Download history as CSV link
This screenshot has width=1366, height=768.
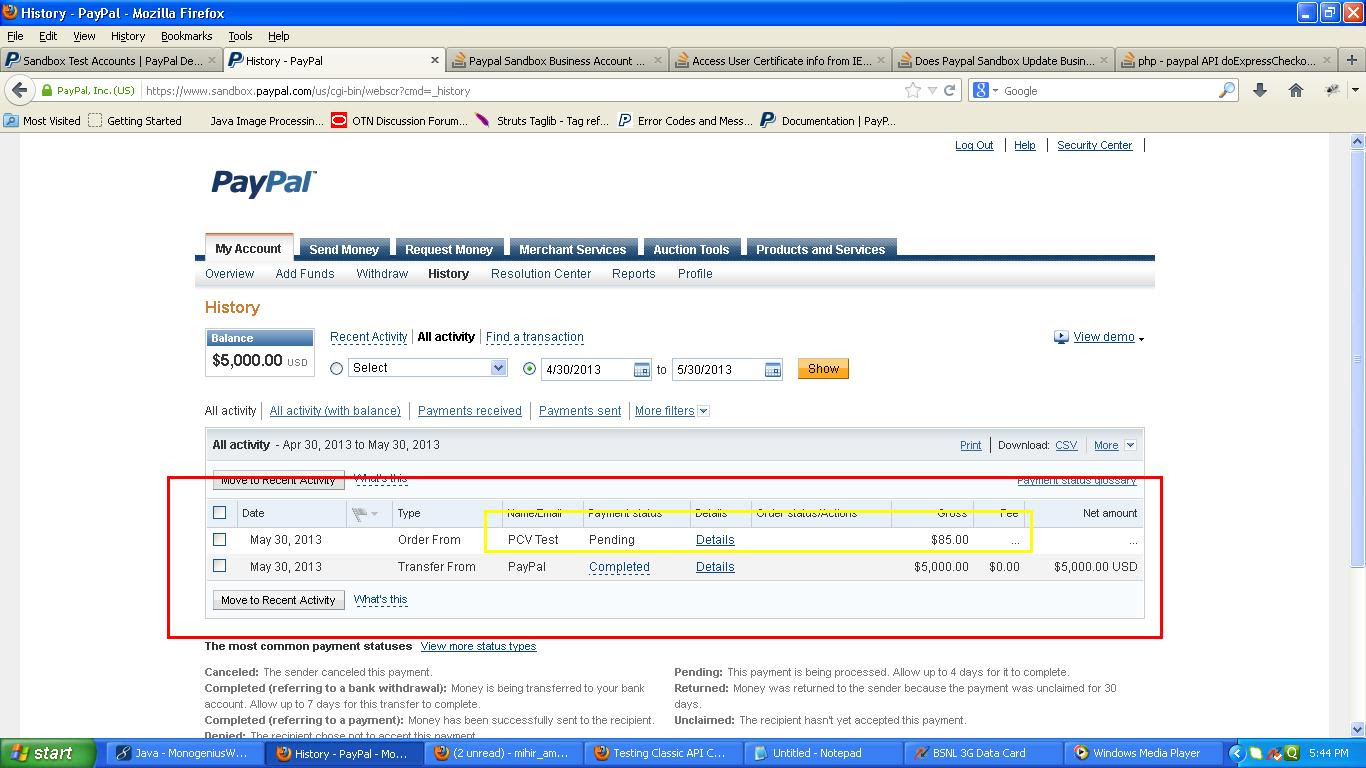[x=1066, y=445]
